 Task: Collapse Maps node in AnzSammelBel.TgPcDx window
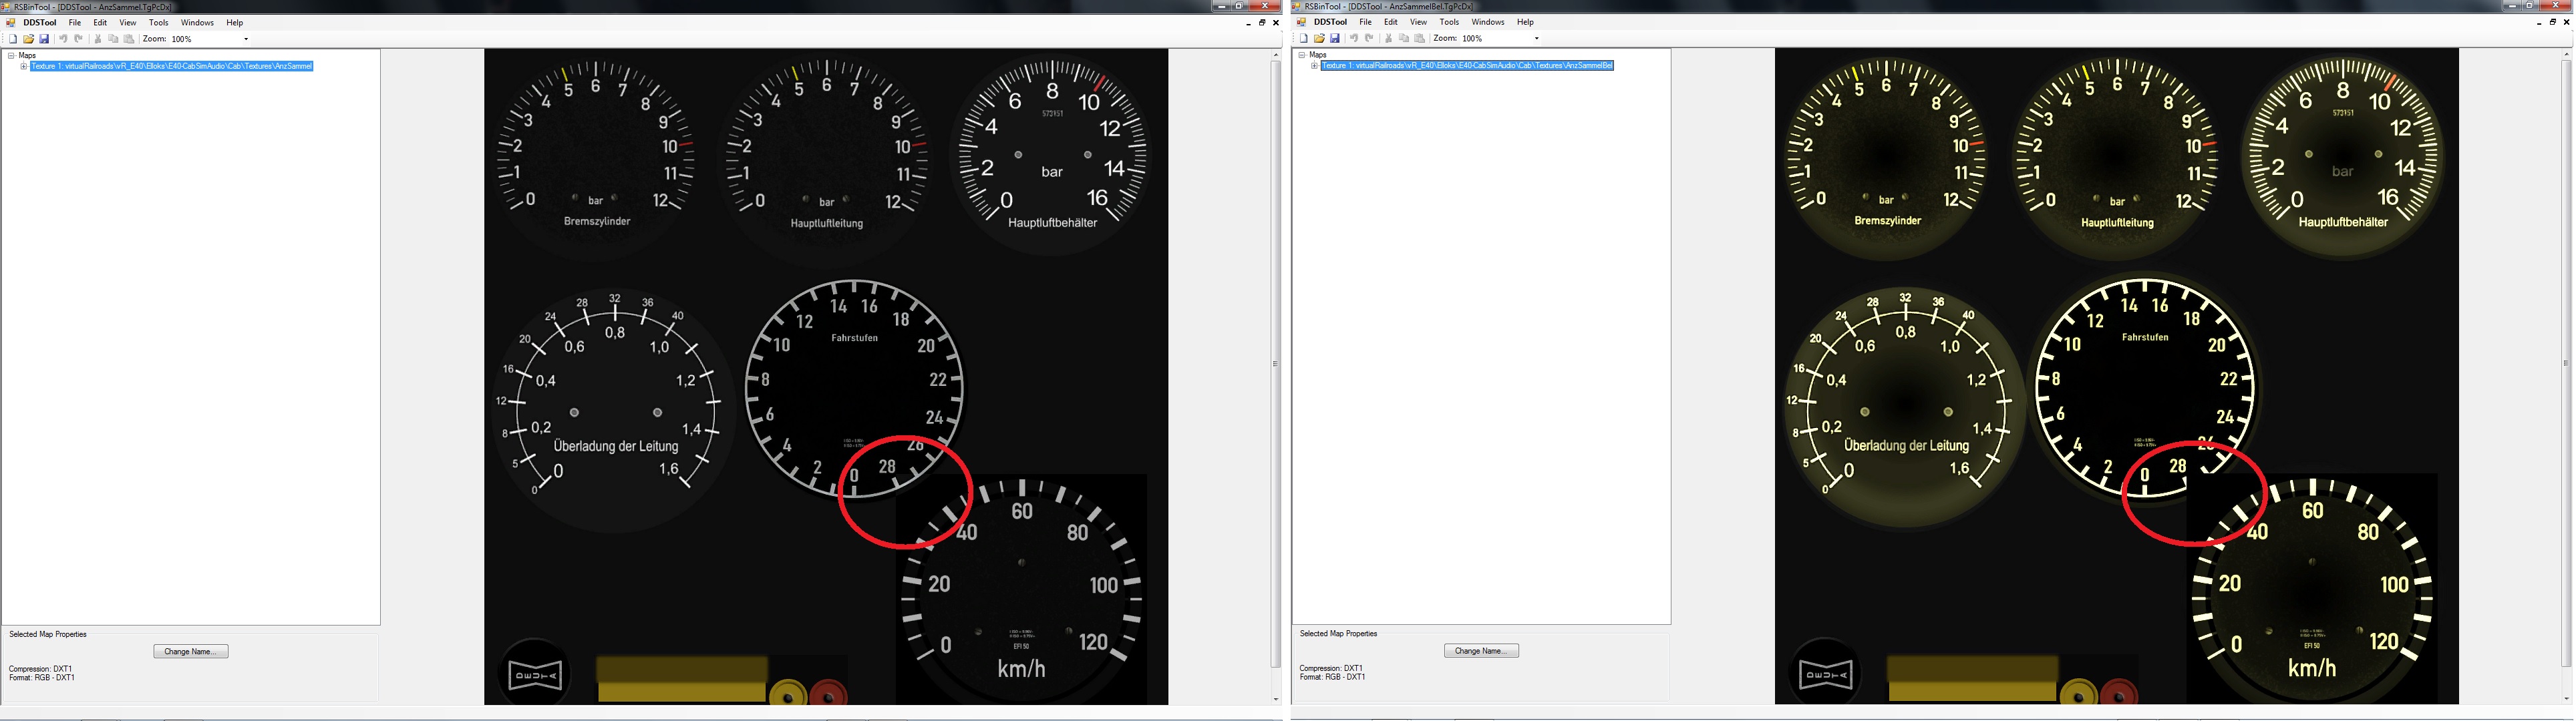(x=1302, y=55)
